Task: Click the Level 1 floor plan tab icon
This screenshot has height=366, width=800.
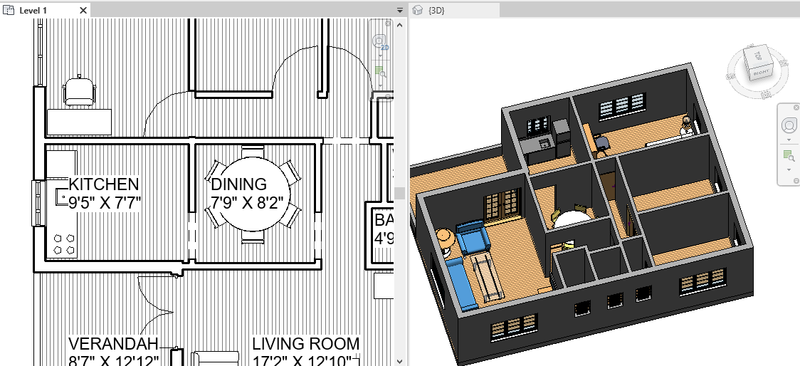Action: (9, 10)
